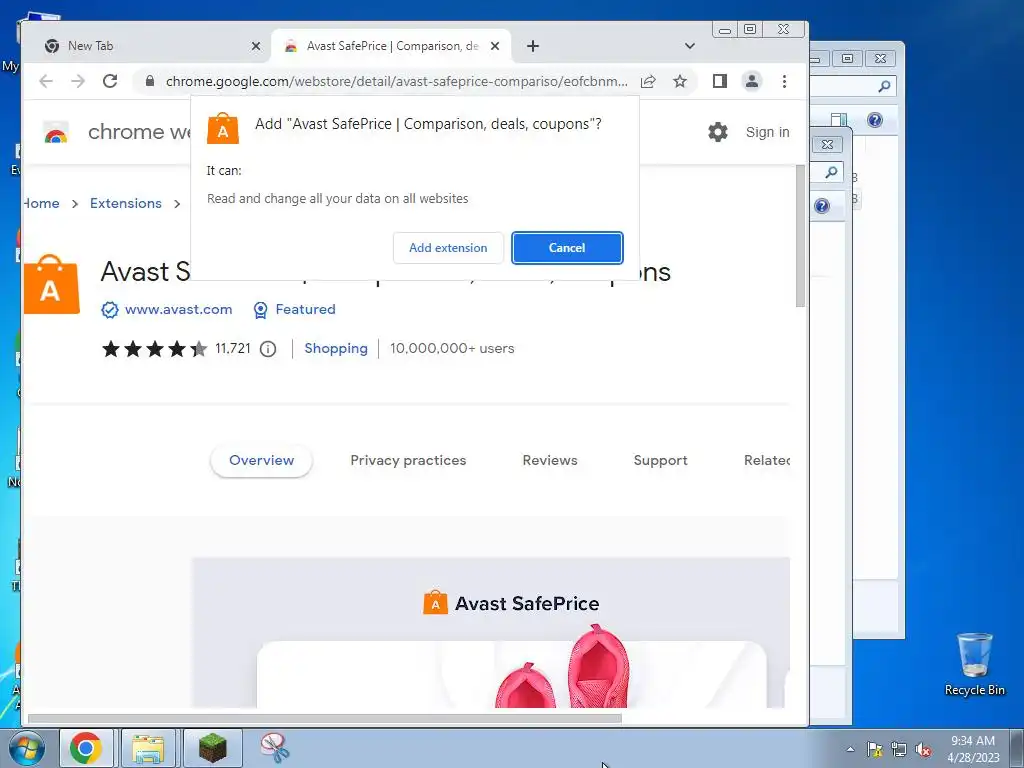Open the Related tab

pos(767,460)
